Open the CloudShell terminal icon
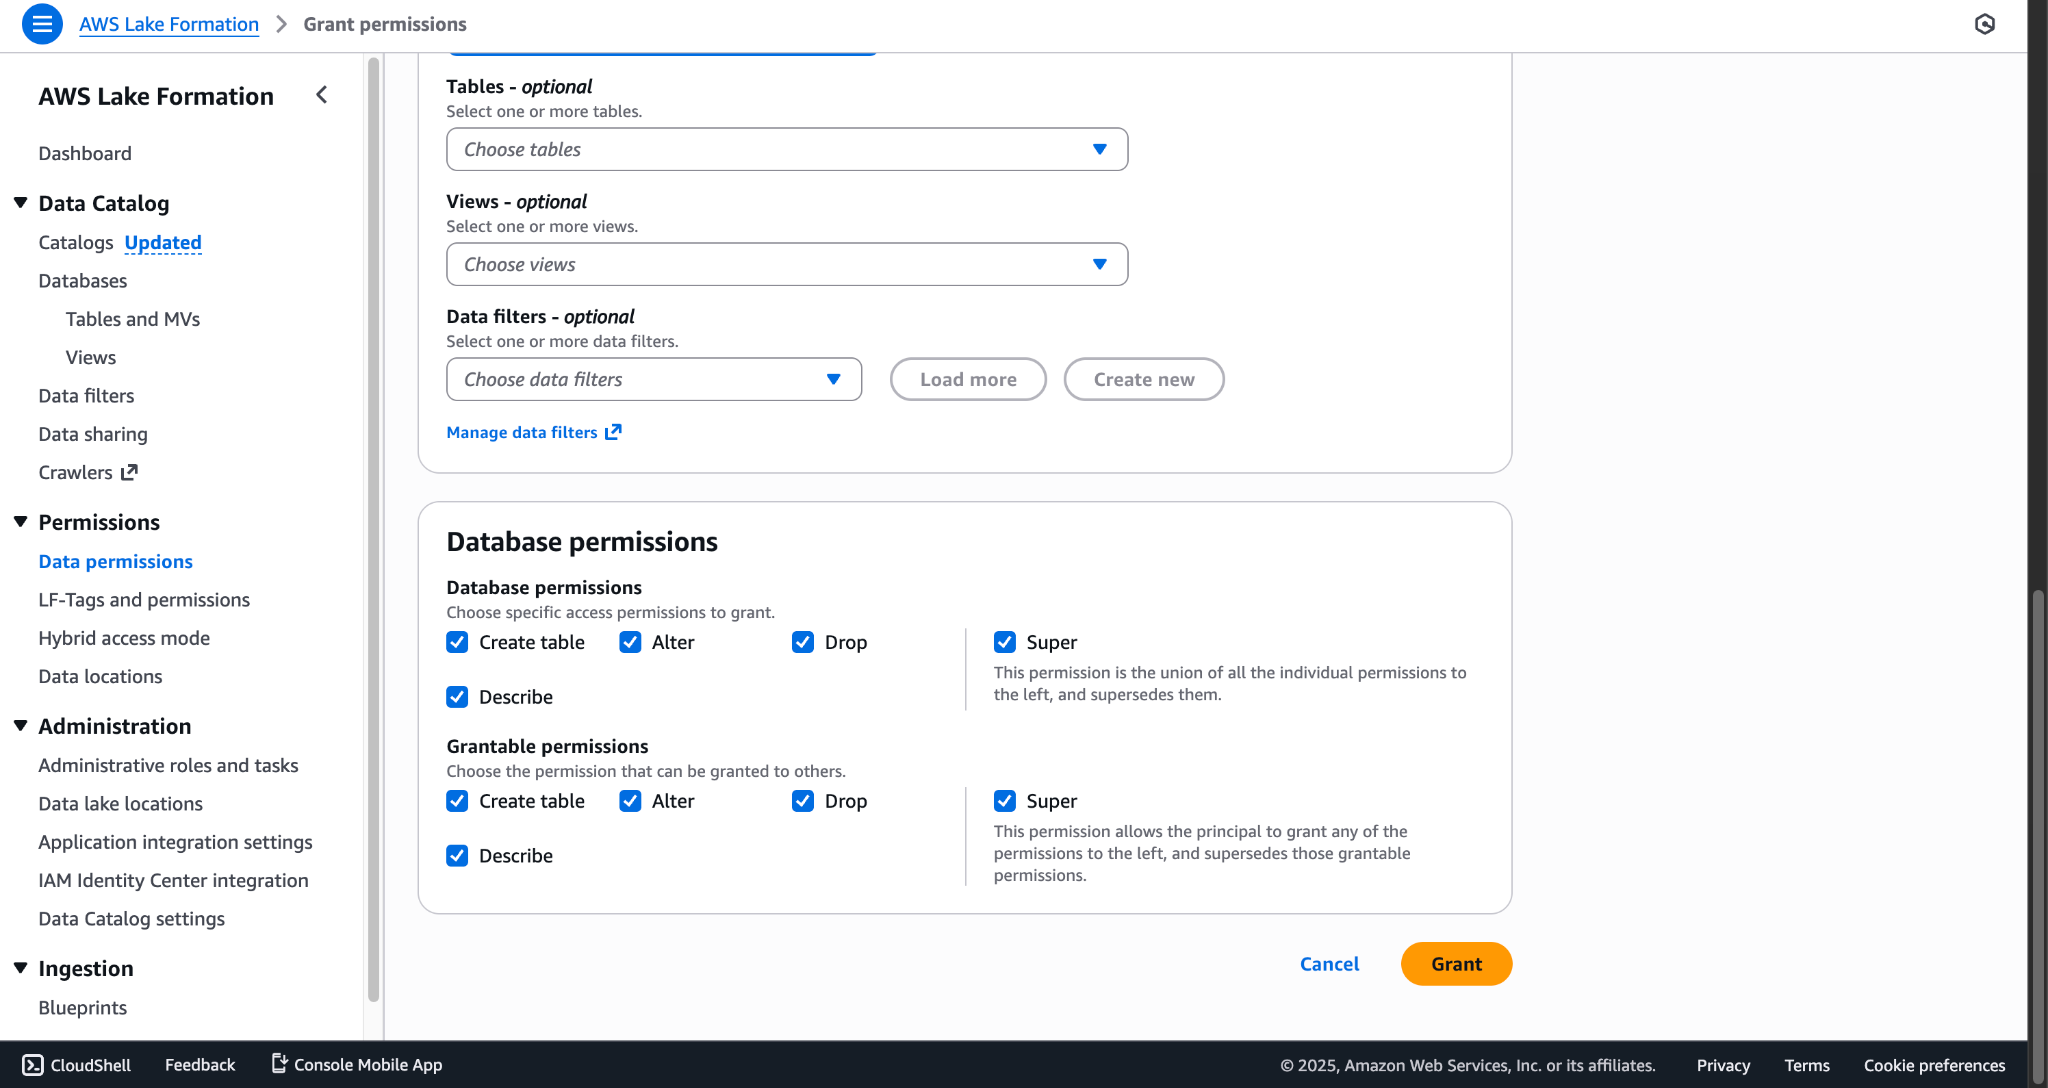The width and height of the screenshot is (2048, 1088). [33, 1065]
